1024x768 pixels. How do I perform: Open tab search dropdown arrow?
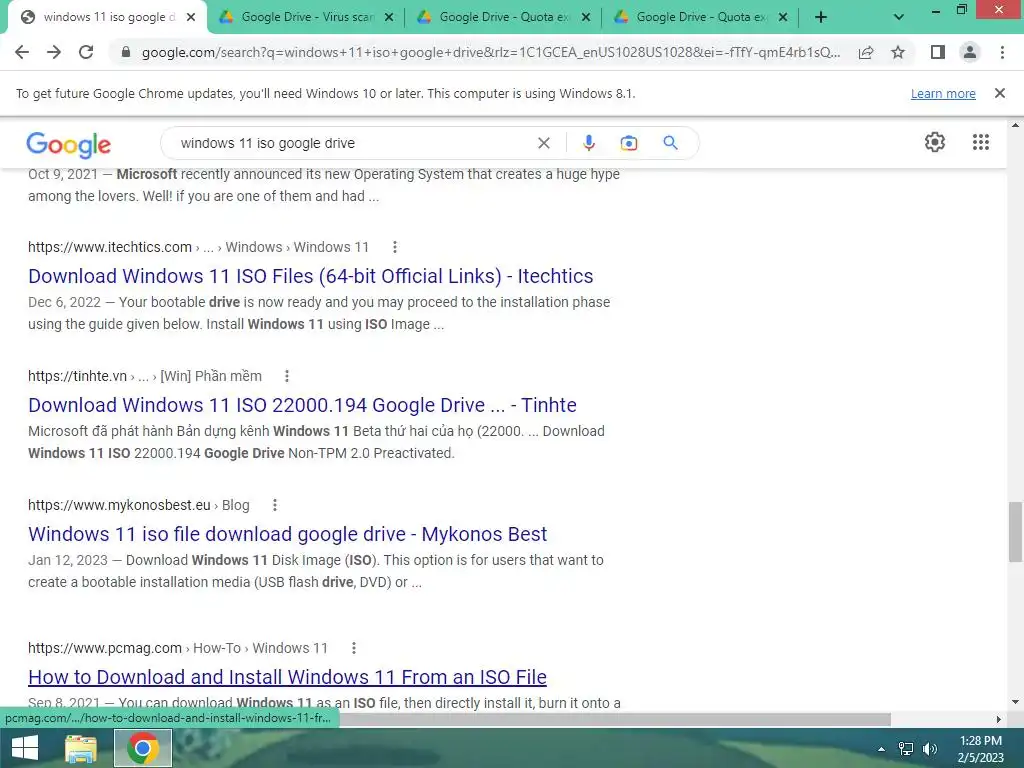899,17
